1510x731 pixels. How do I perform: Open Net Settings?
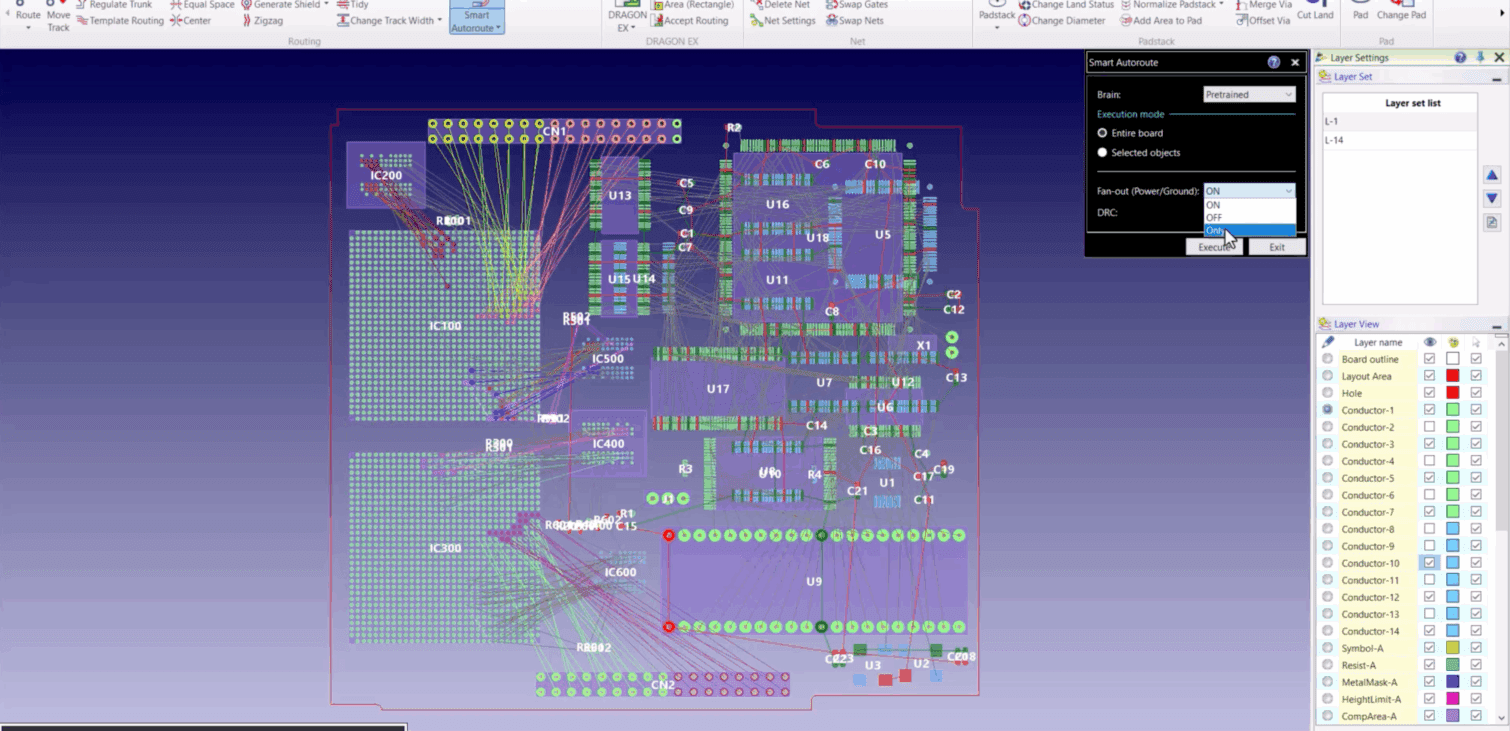pos(782,20)
